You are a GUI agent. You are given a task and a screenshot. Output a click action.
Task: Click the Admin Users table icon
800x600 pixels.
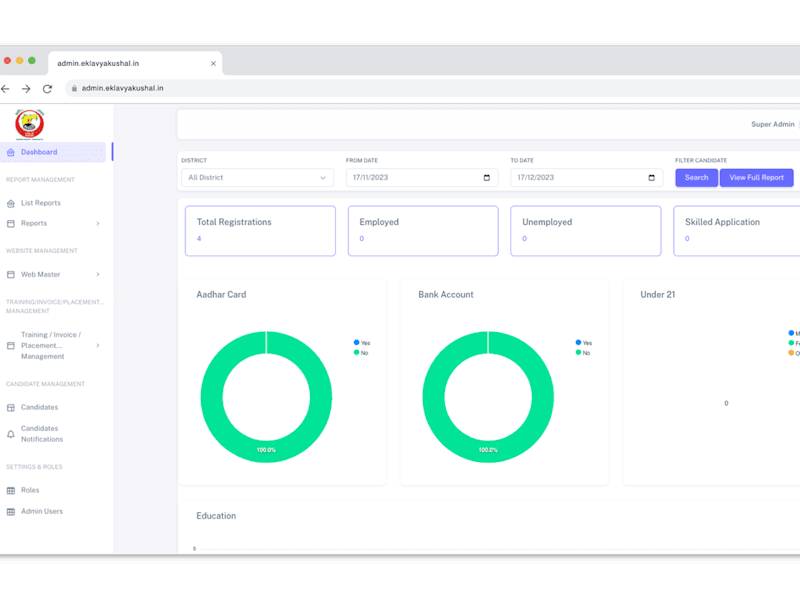coord(11,511)
